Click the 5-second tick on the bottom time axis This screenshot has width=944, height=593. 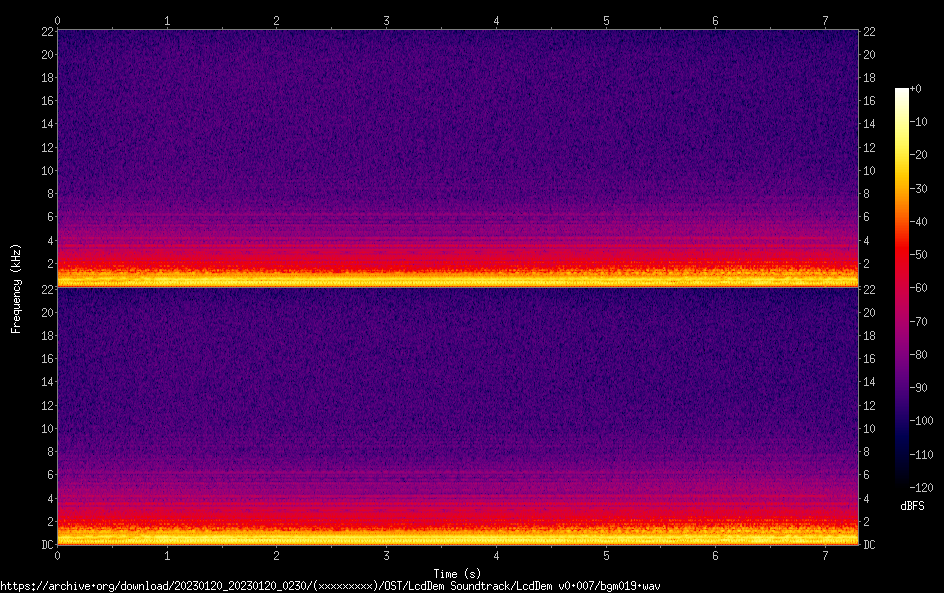606,555
